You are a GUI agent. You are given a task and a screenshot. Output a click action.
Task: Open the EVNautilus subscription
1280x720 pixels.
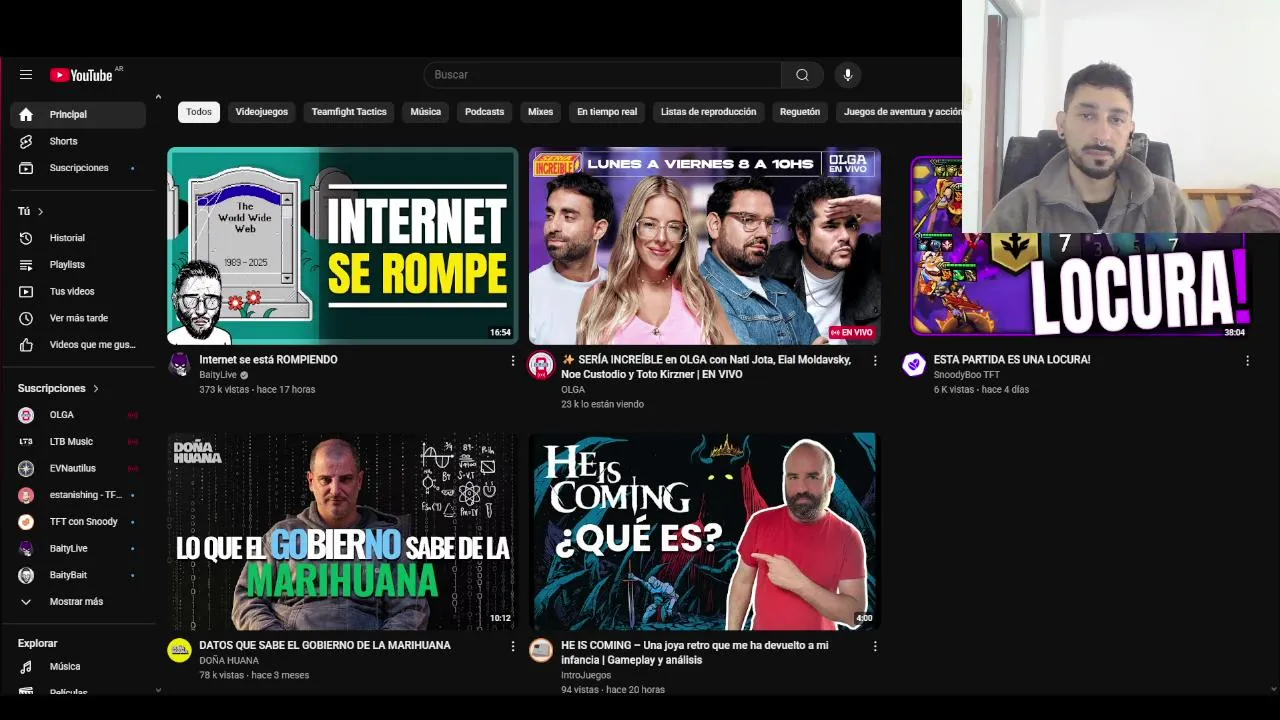(x=78, y=468)
